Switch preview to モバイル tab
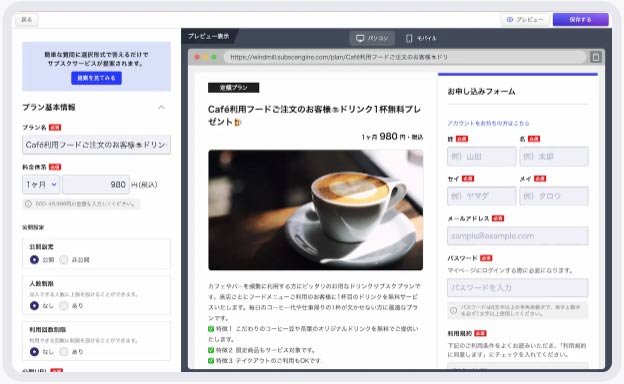 click(x=421, y=38)
